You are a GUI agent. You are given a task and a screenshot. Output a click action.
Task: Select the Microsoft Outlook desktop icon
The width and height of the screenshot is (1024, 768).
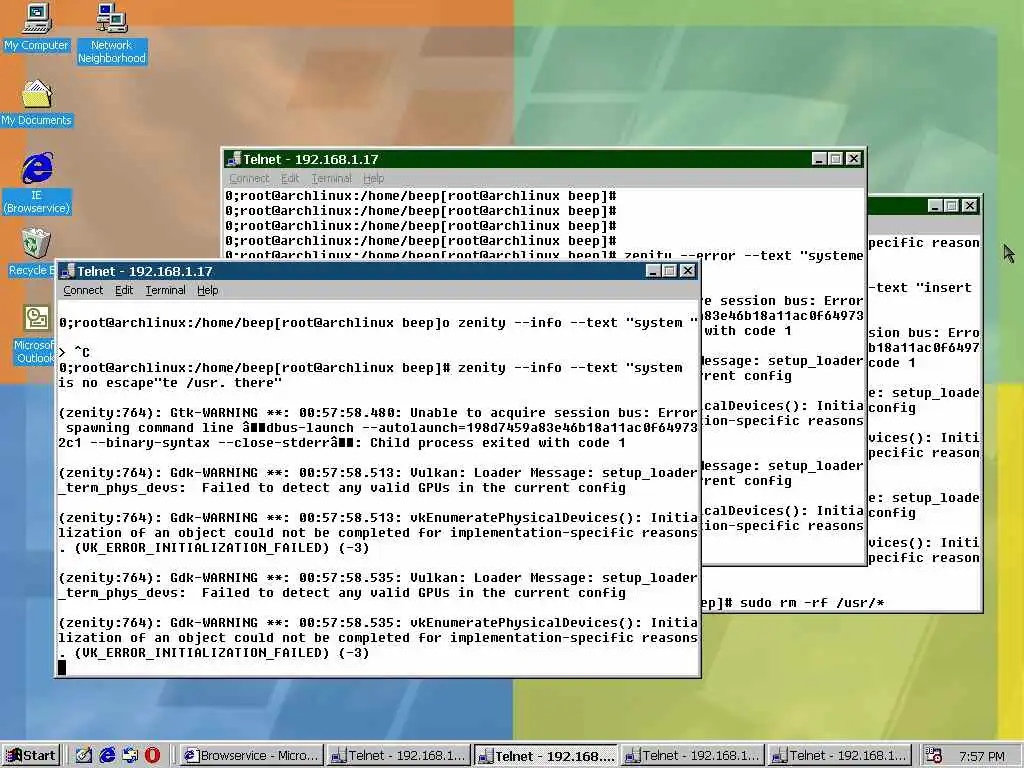(x=35, y=334)
